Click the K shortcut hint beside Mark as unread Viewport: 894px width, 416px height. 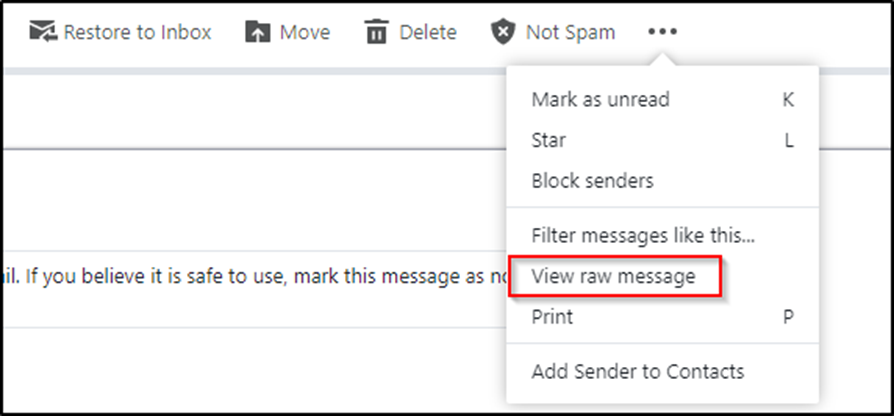pos(788,100)
